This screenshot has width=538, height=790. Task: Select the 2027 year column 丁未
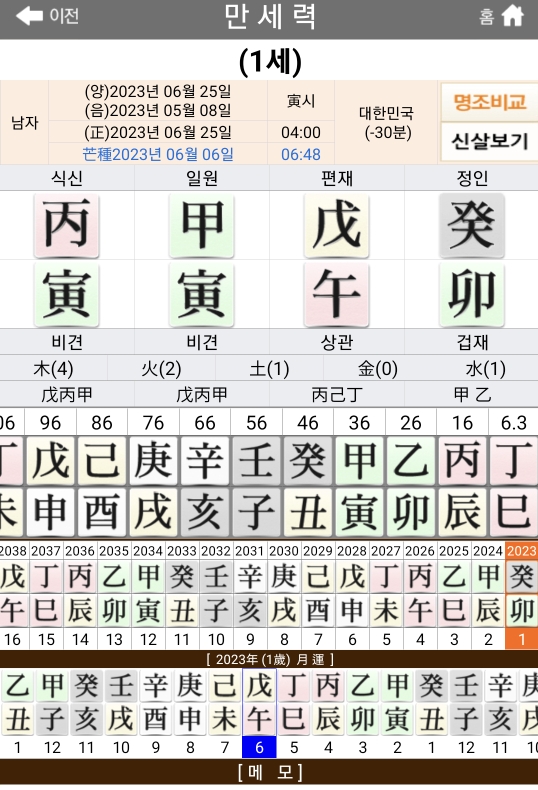[x=386, y=596]
